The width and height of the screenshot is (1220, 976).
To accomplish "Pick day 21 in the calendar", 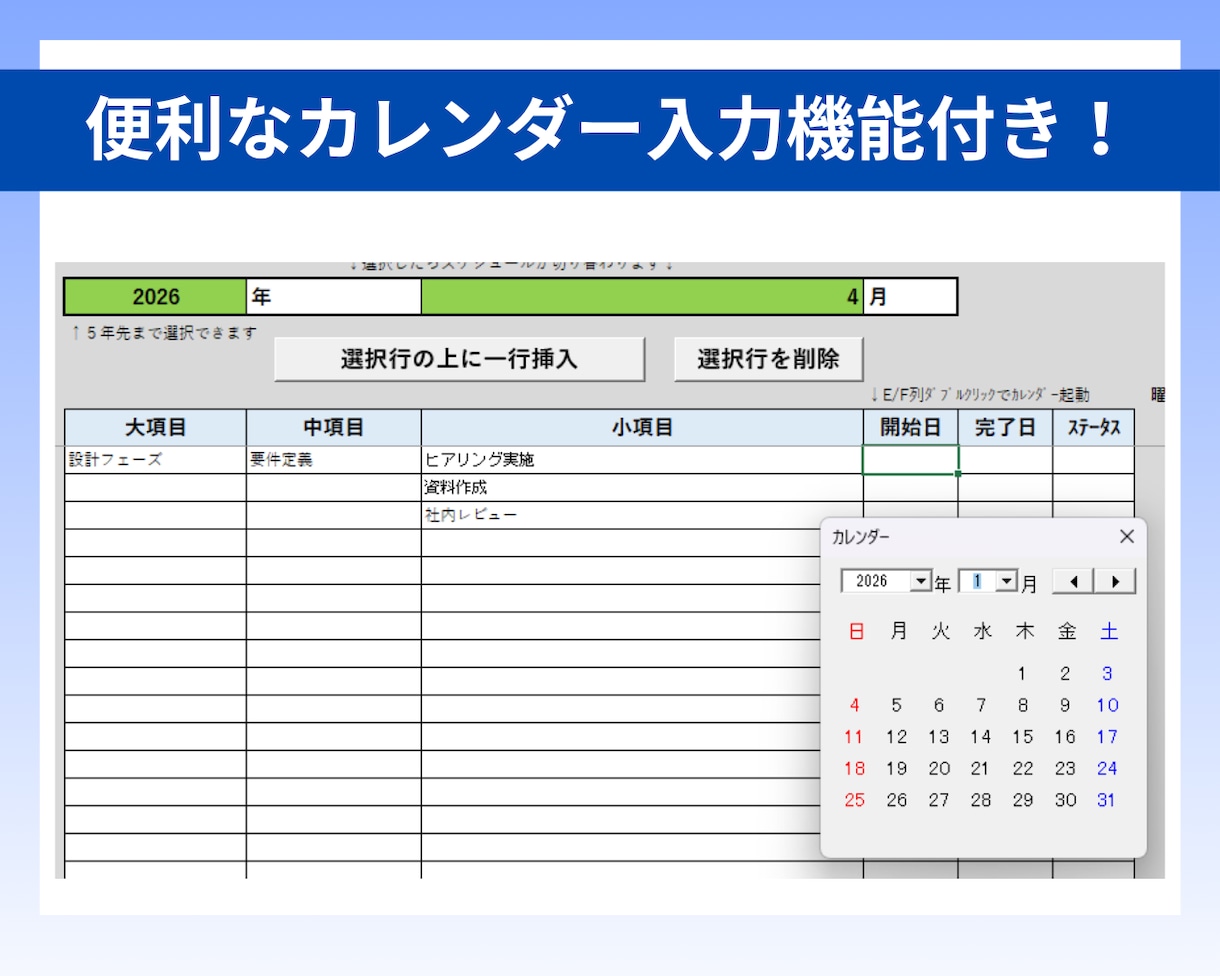I will click(981, 769).
